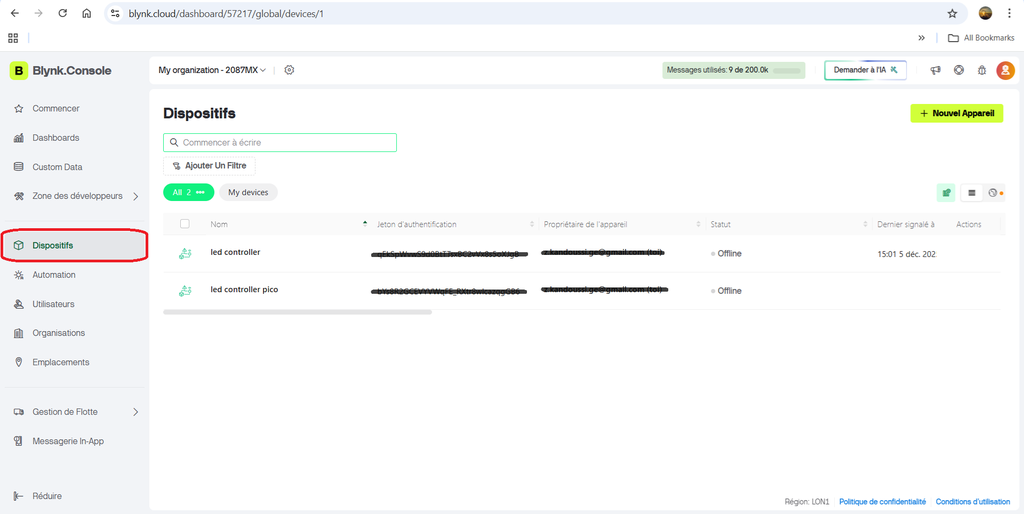Collapse the sidebar with Réduire

38,496
